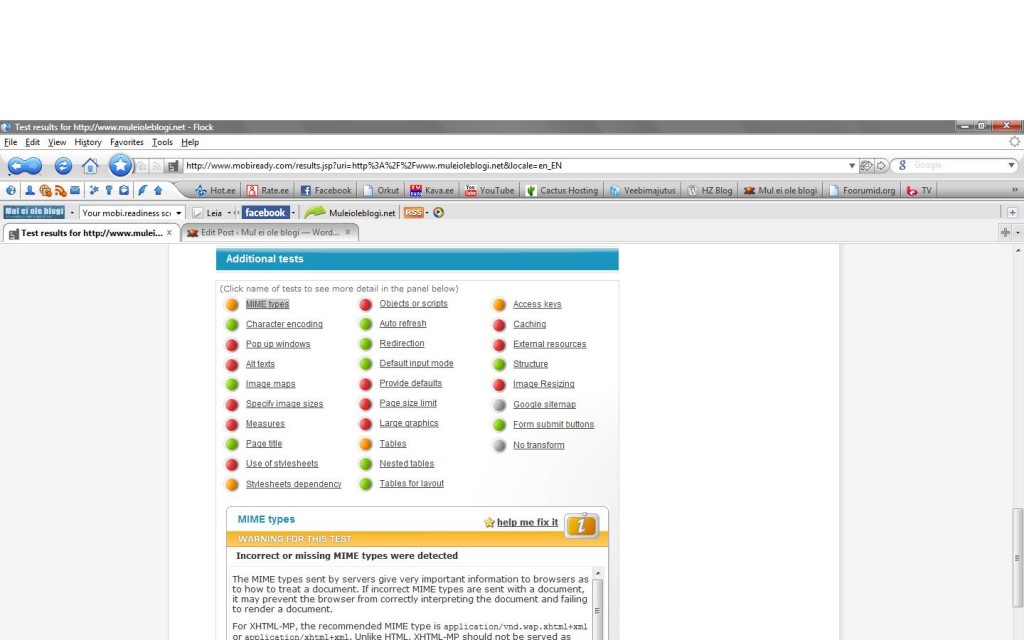Click the Flock home button

[90, 166]
